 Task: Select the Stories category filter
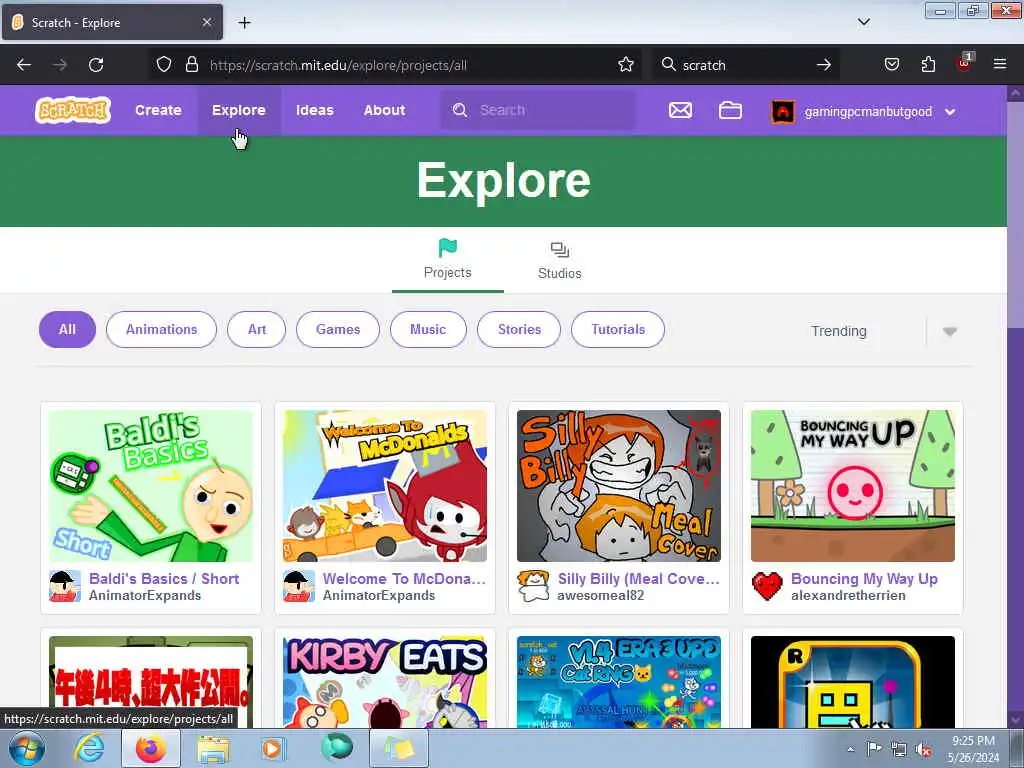click(519, 330)
